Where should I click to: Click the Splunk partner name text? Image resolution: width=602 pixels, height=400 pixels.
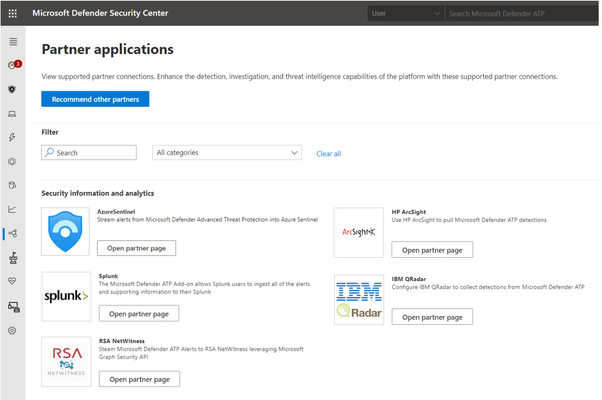coord(108,276)
